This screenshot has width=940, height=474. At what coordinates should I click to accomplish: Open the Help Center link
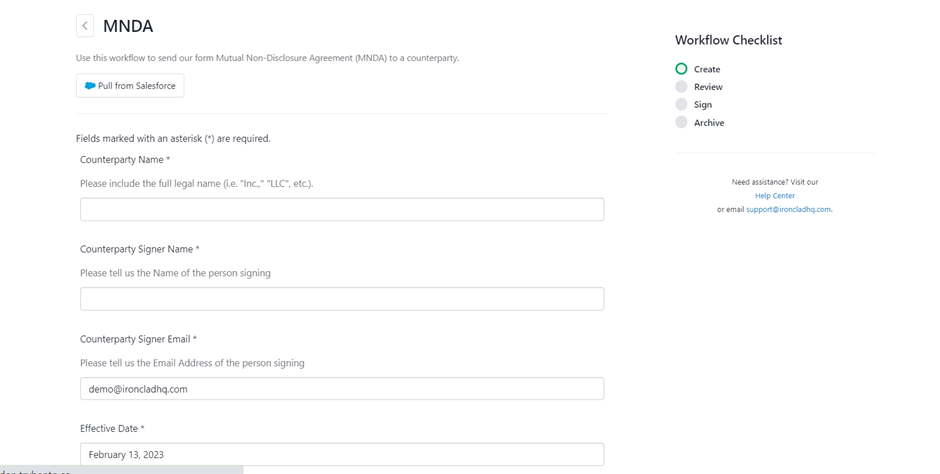click(775, 196)
